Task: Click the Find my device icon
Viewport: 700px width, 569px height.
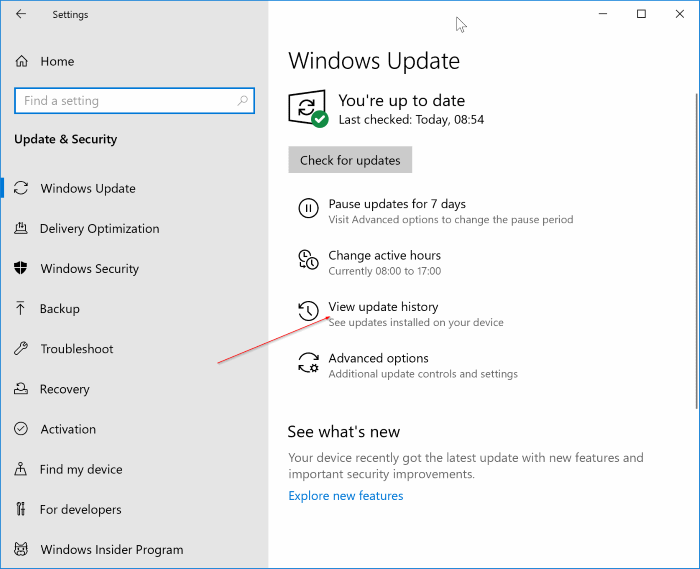Action: click(x=21, y=469)
